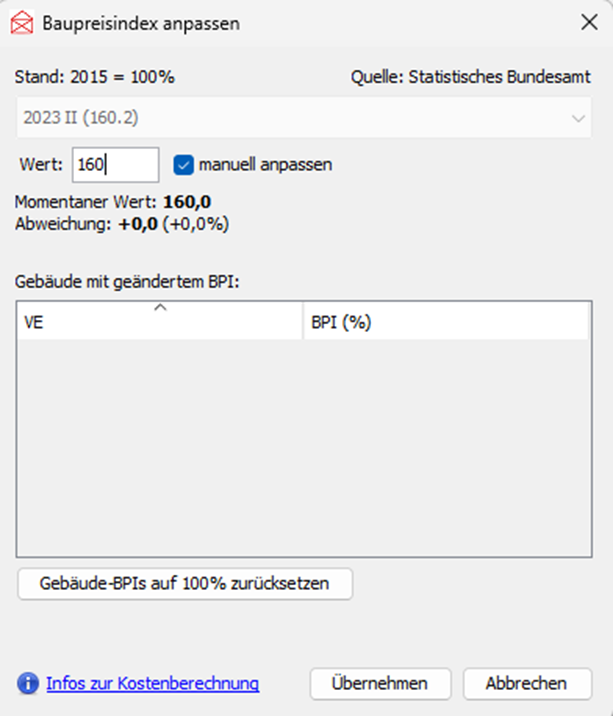
Task: Sort by the BPI (%) column header
Action: pyautogui.click(x=445, y=324)
